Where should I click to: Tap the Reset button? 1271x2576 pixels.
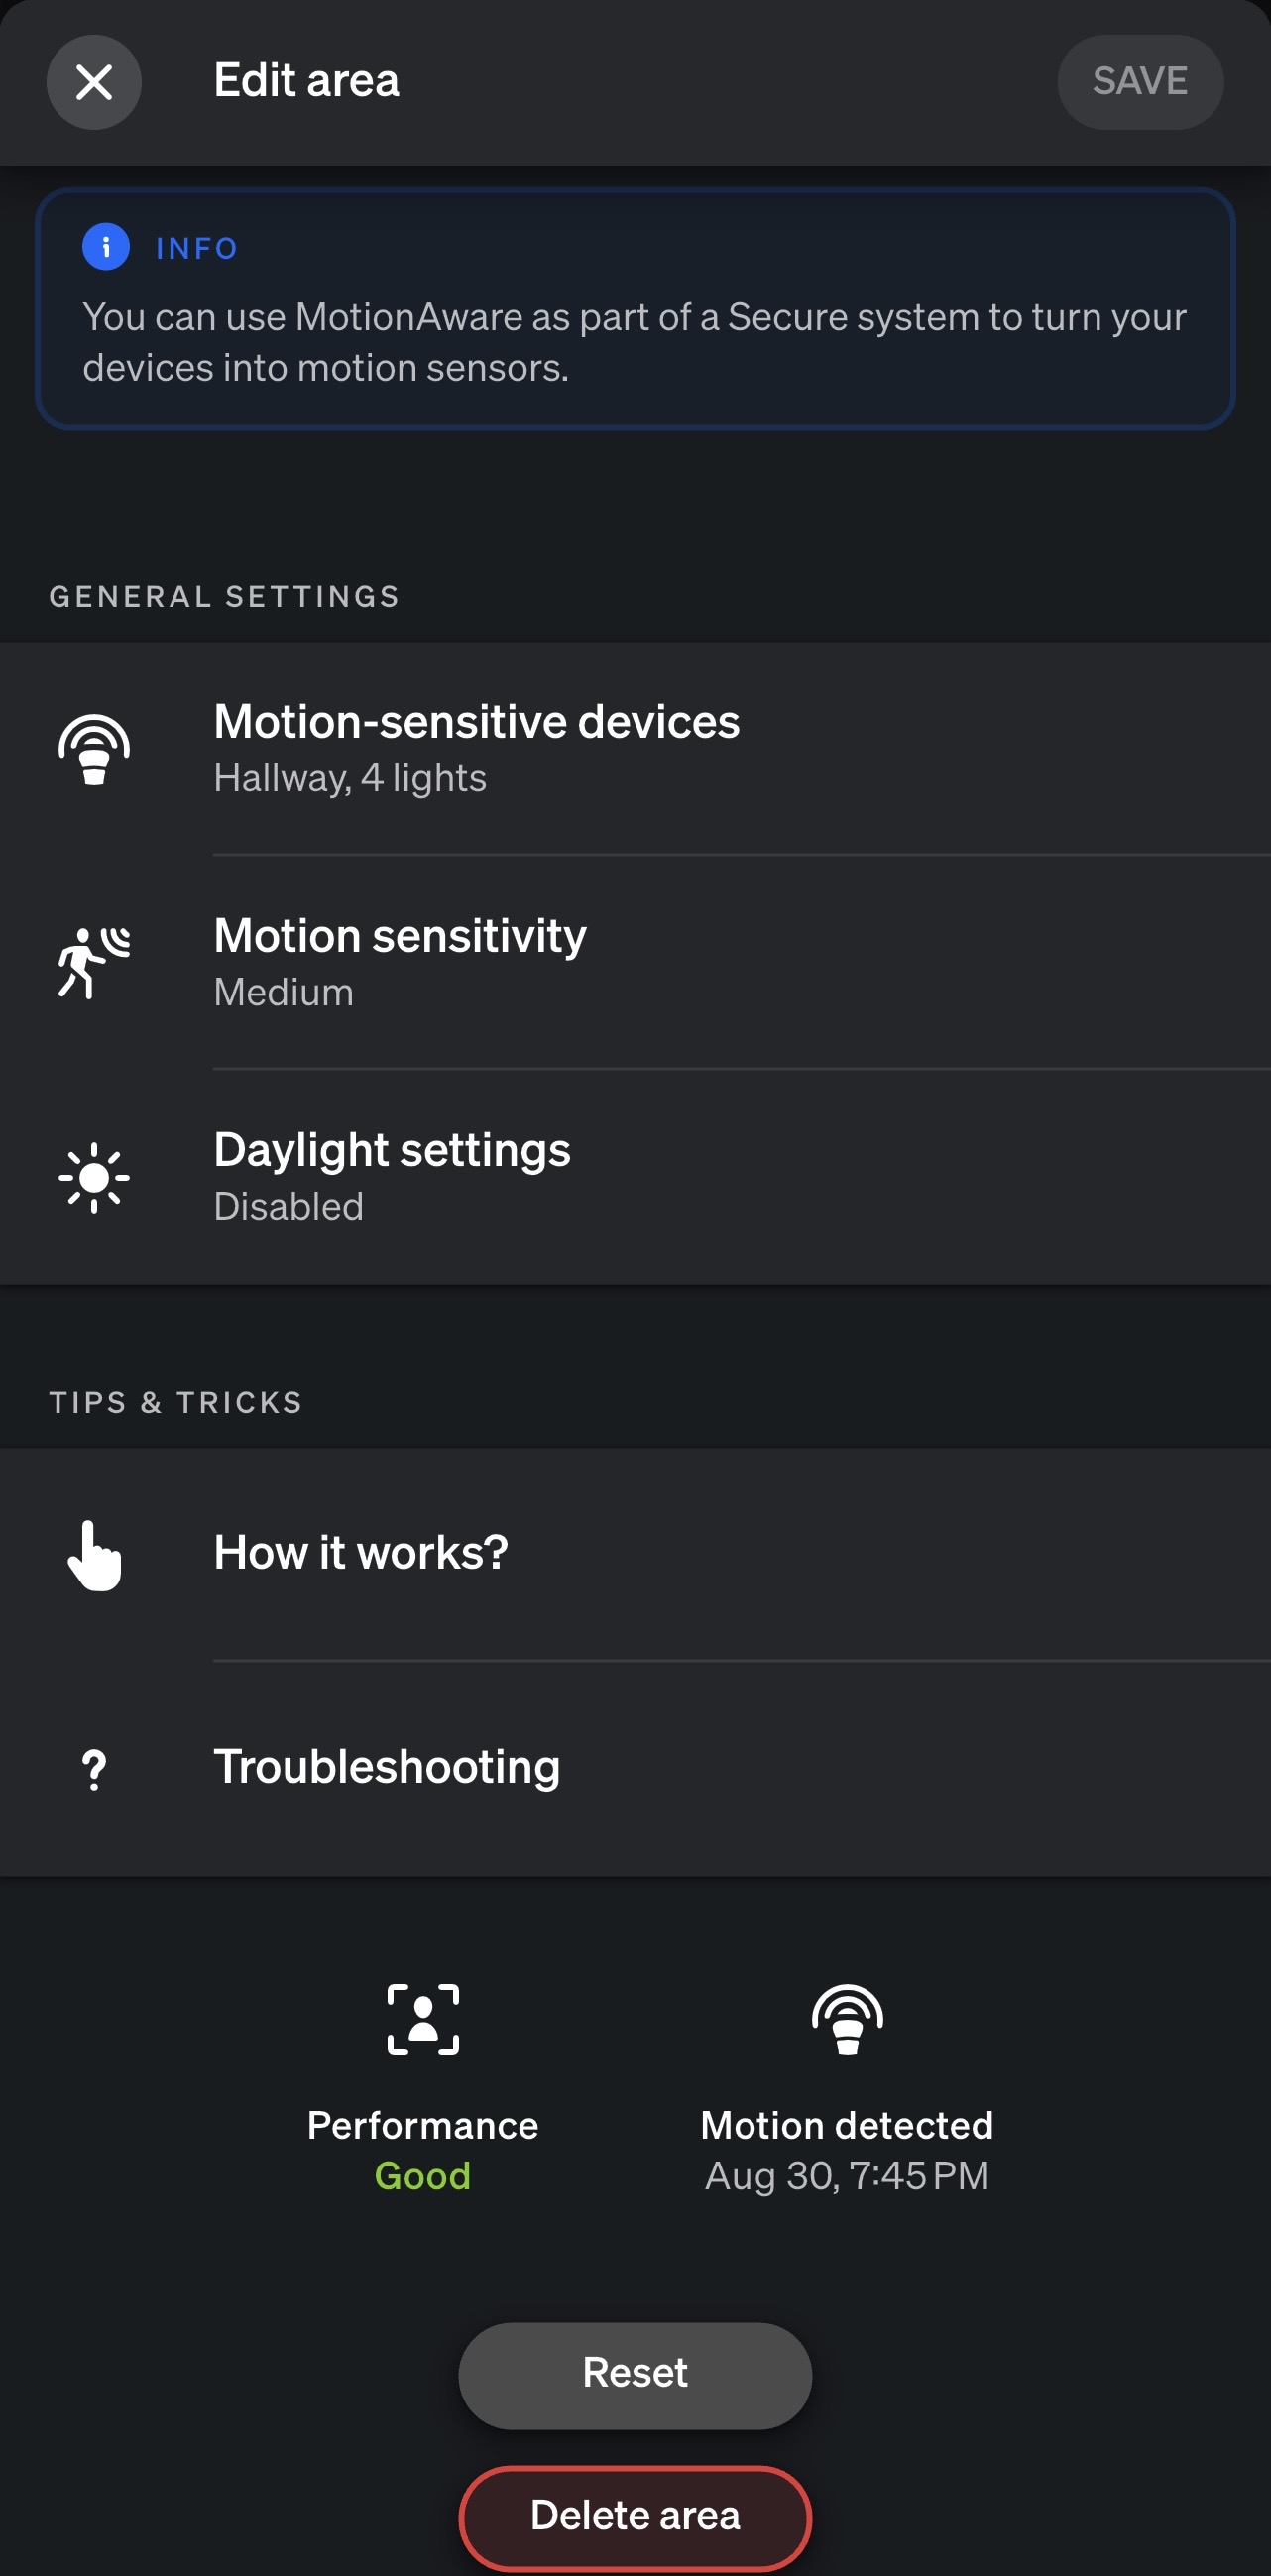[x=635, y=2375]
